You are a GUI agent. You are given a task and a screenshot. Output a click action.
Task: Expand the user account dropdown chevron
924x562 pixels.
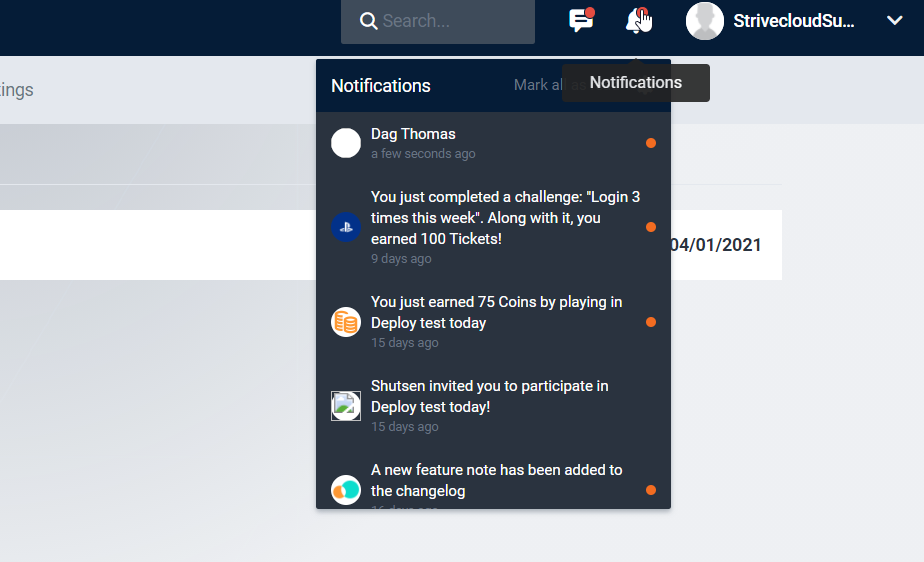[894, 21]
